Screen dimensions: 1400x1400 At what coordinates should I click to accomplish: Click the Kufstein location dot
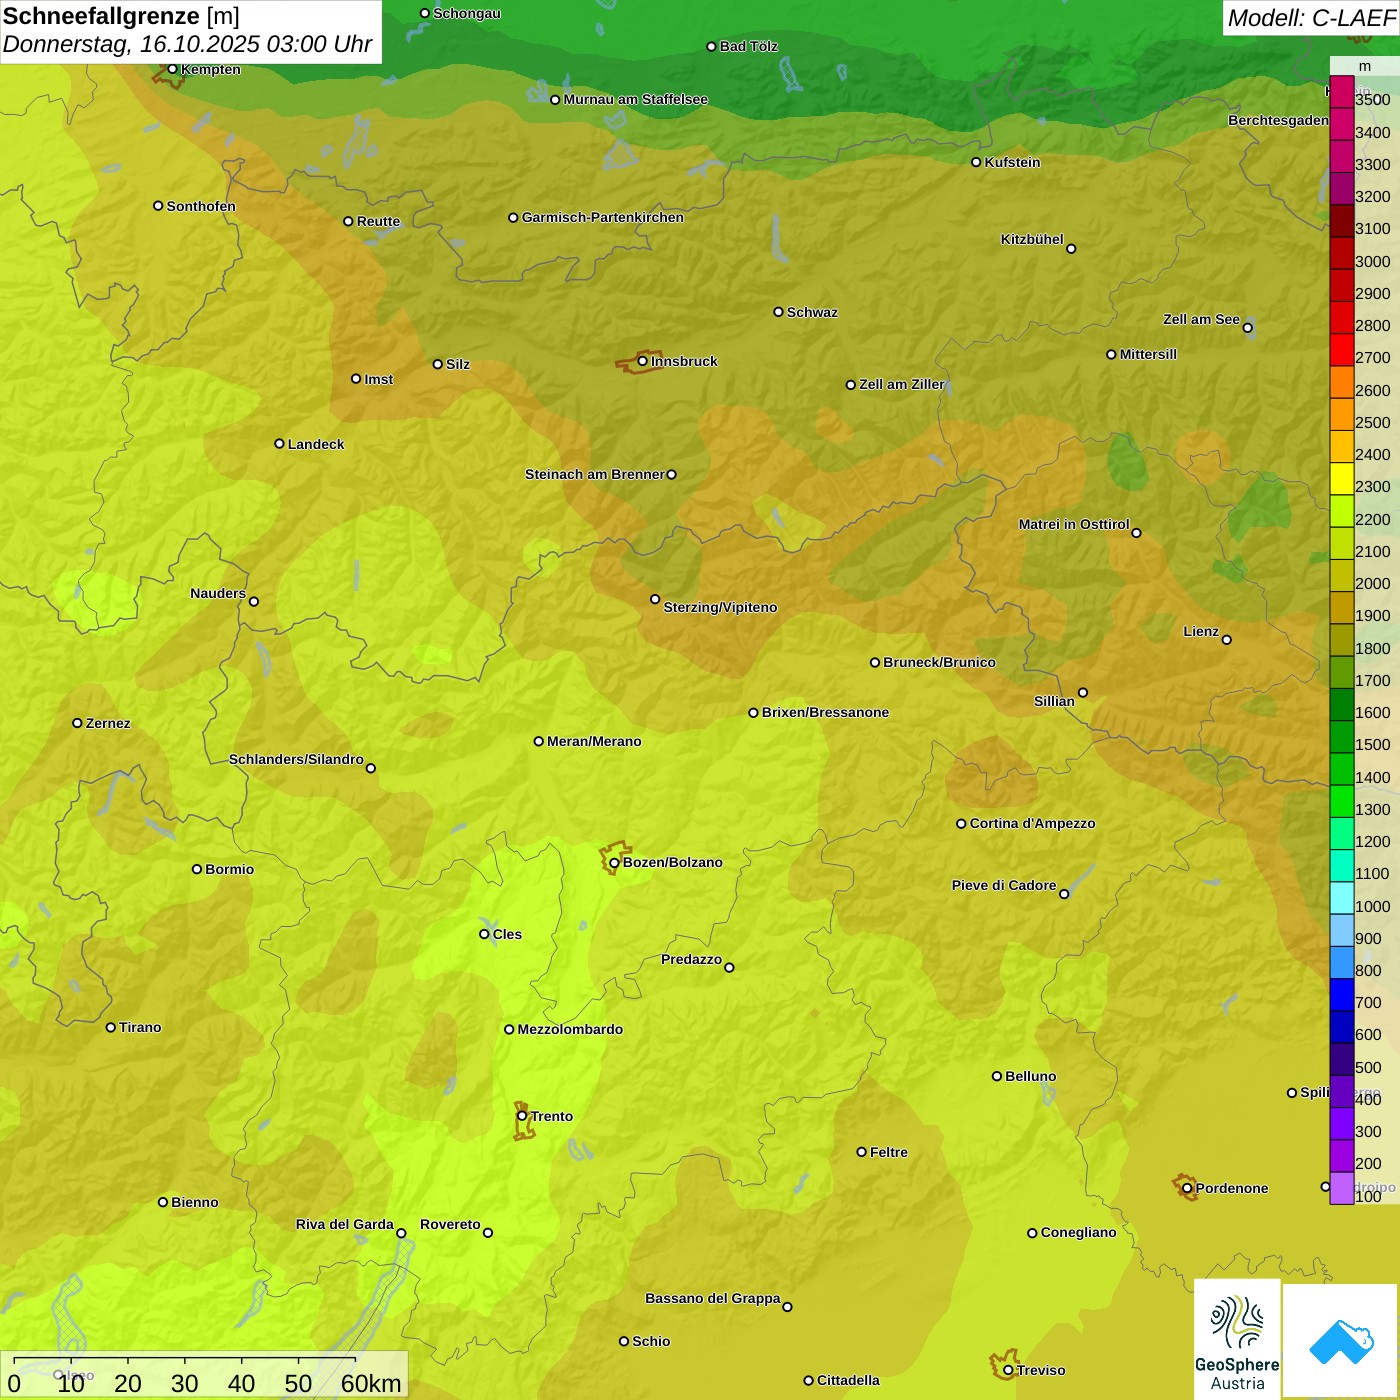pyautogui.click(x=976, y=162)
